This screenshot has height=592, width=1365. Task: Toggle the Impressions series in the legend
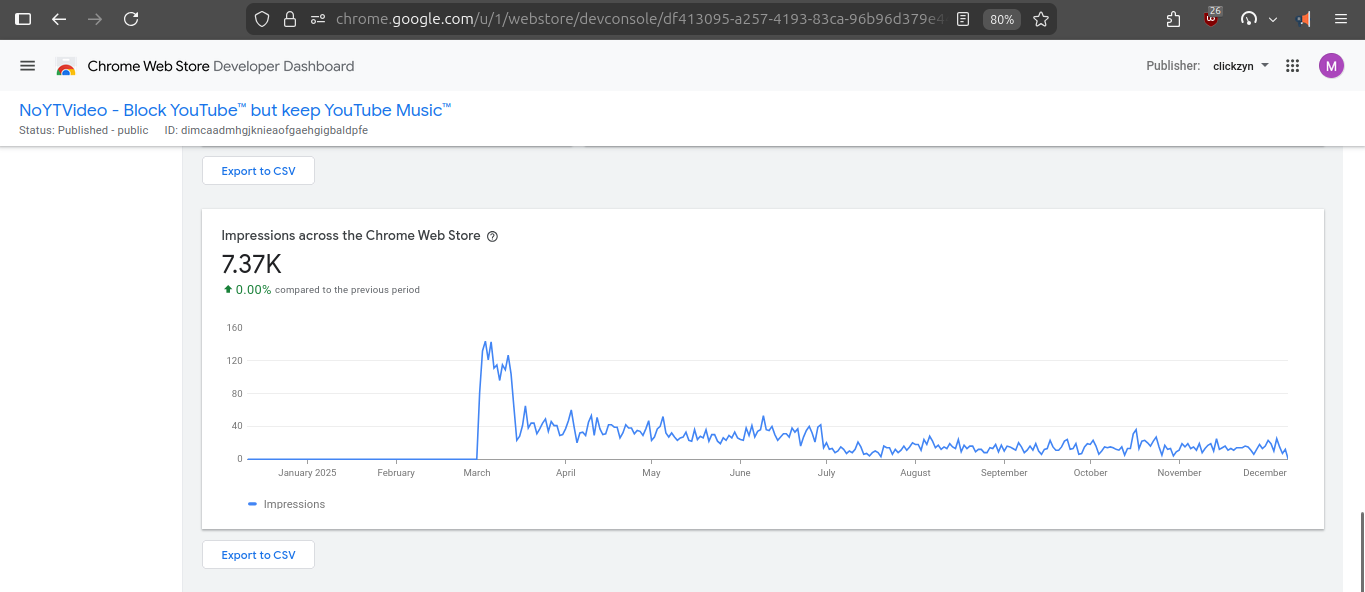point(287,504)
